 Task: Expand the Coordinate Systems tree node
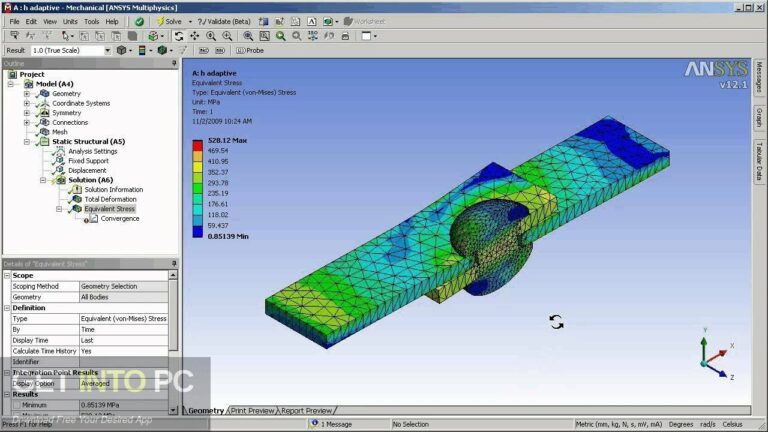click(27, 103)
